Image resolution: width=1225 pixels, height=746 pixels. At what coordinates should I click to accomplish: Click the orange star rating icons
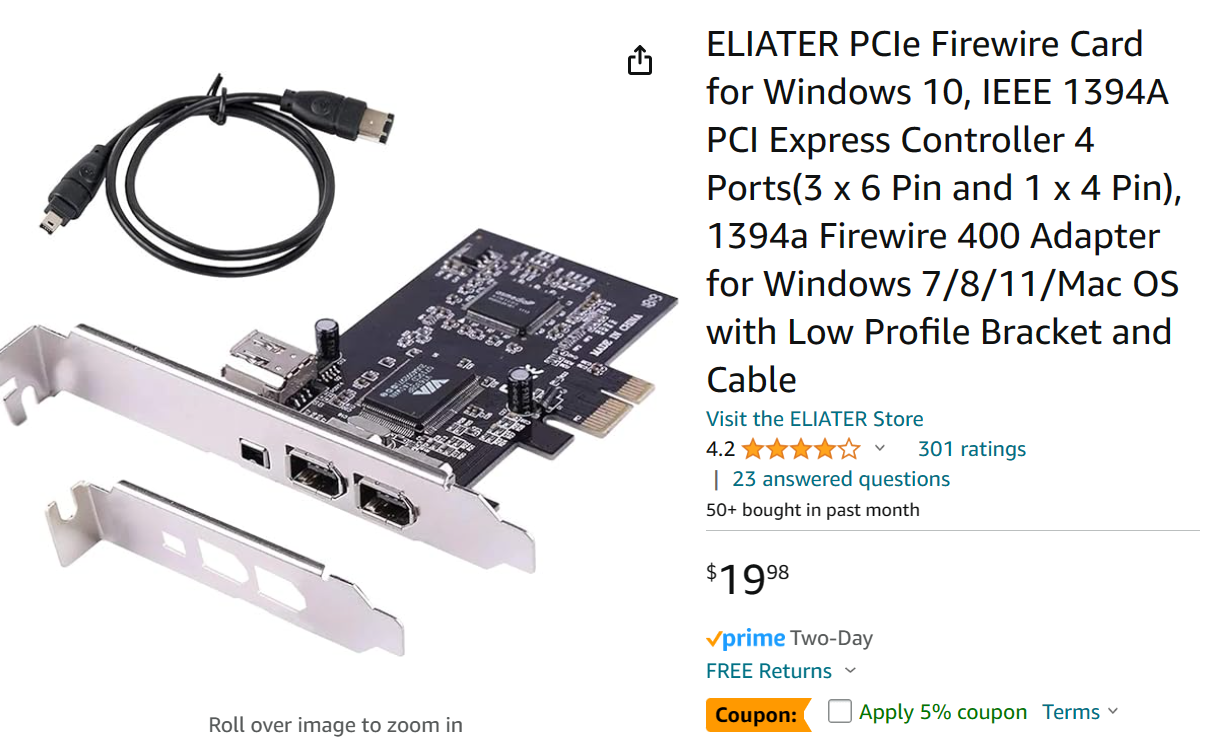click(x=800, y=449)
